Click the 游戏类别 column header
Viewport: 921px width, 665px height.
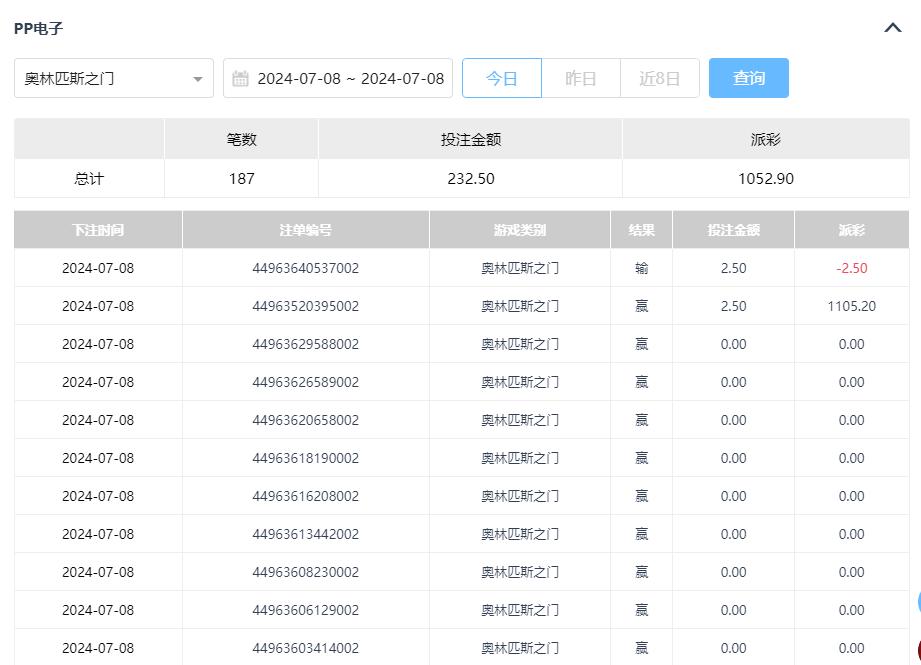(x=520, y=230)
